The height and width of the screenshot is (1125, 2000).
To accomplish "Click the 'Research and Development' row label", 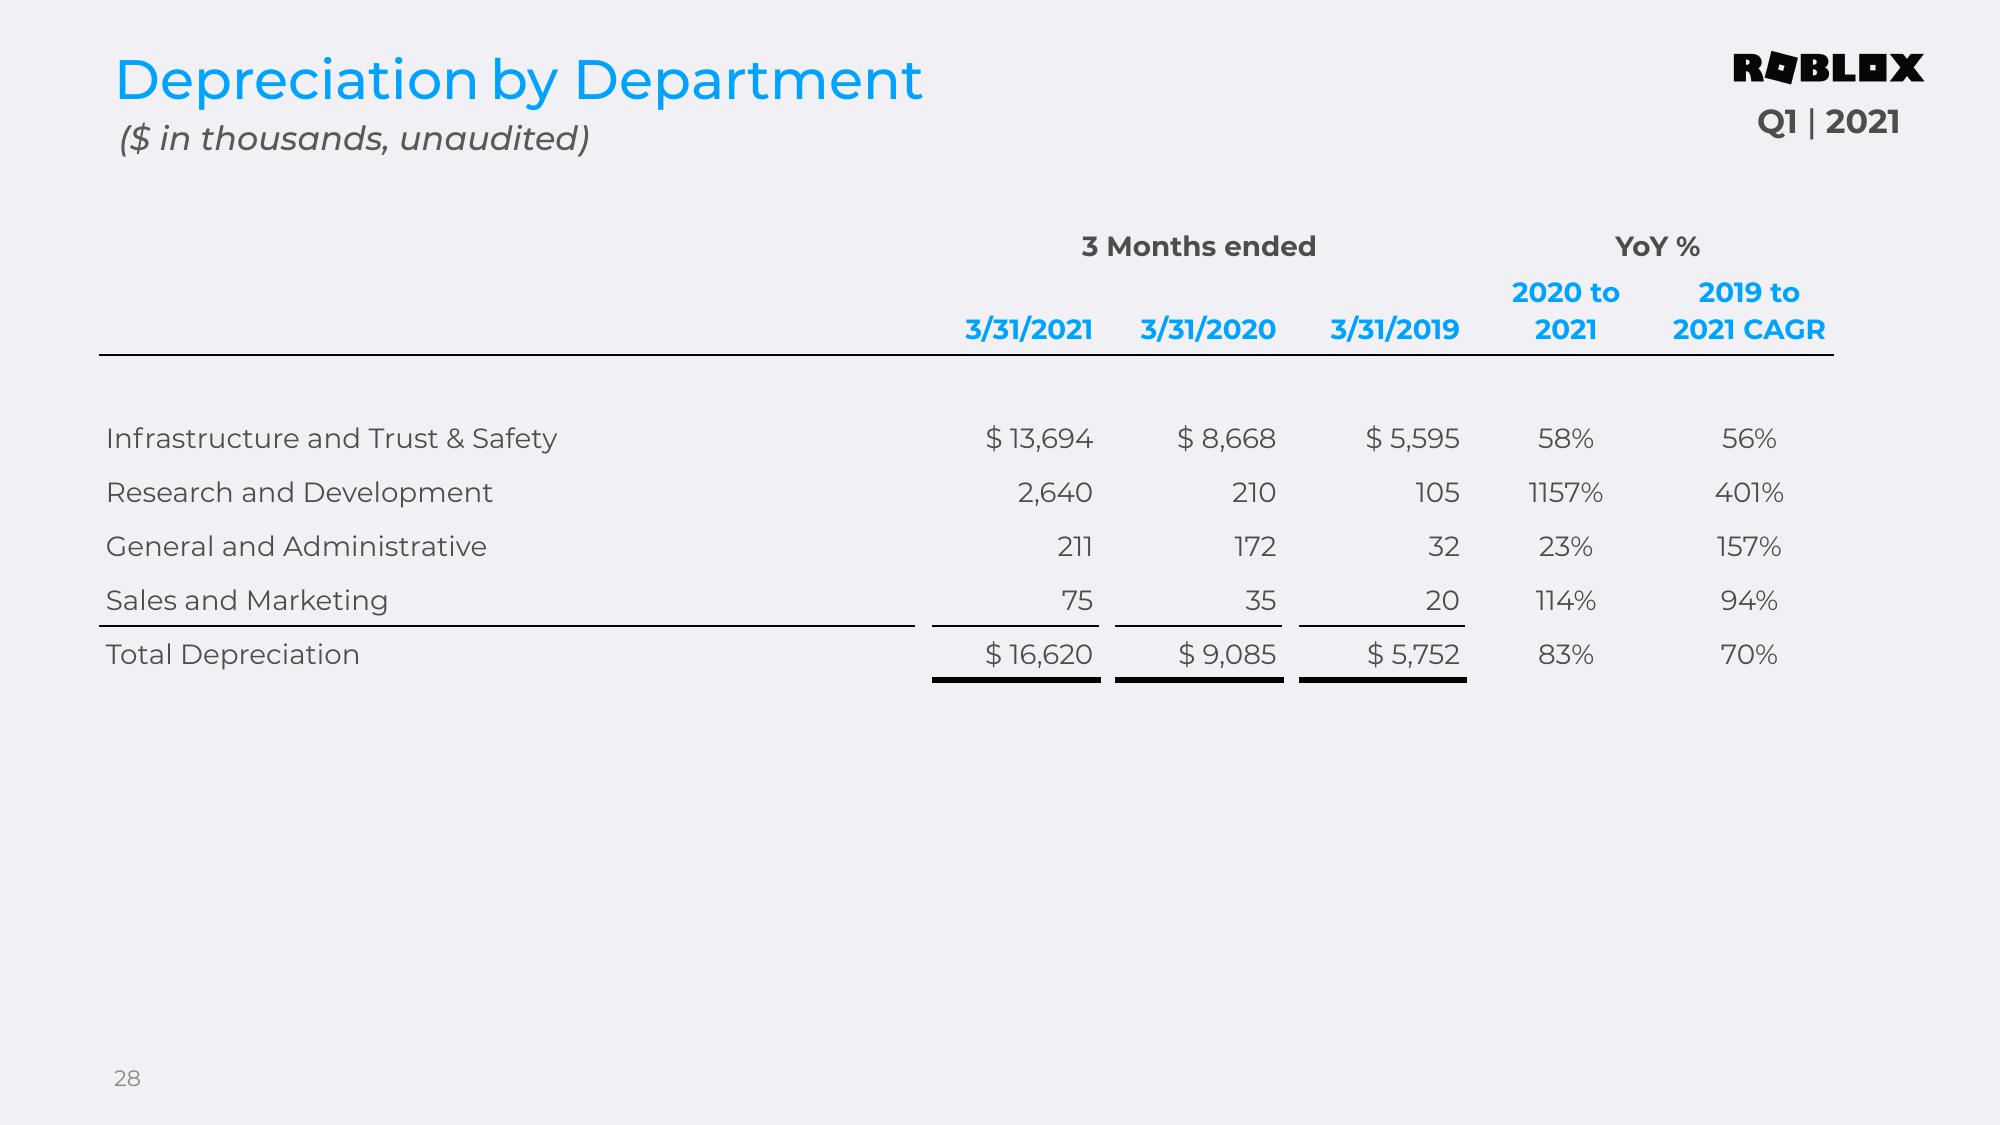I will (299, 492).
